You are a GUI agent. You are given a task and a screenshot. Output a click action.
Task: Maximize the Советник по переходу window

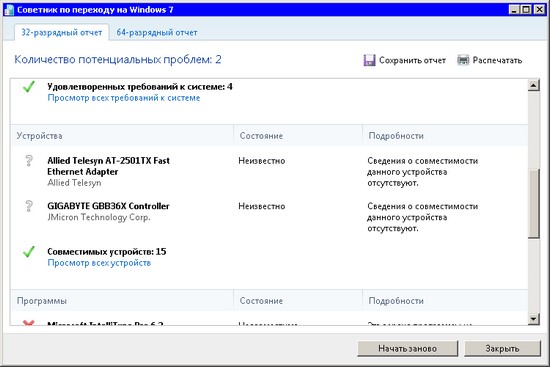point(526,10)
